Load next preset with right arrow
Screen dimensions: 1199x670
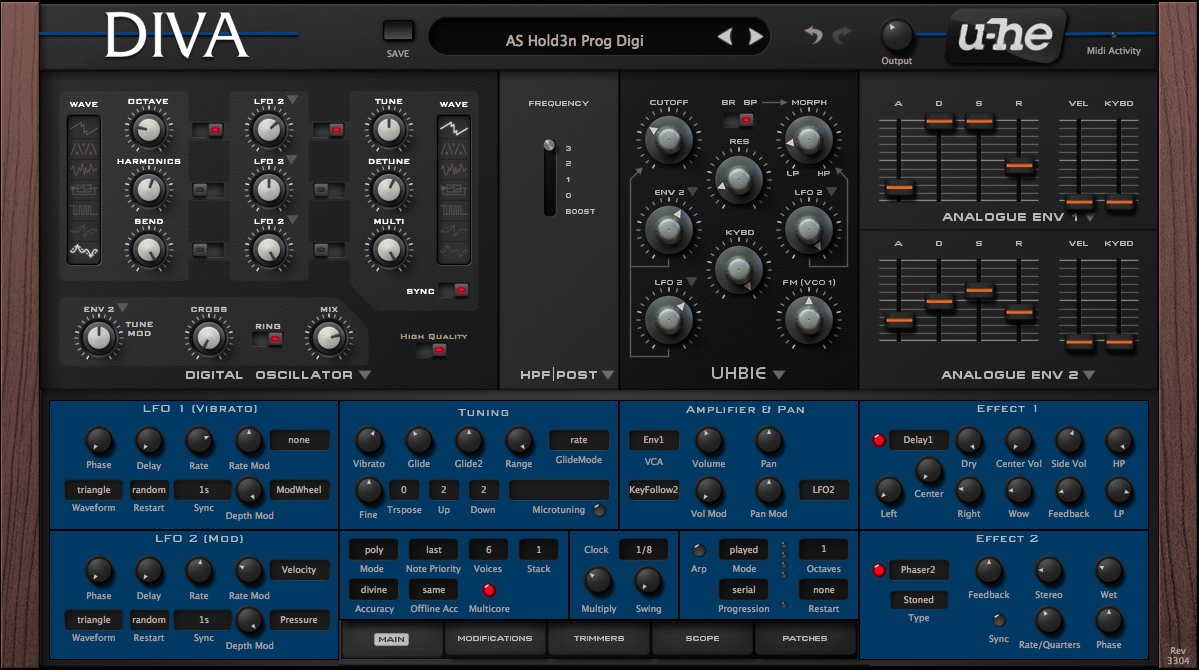click(755, 36)
